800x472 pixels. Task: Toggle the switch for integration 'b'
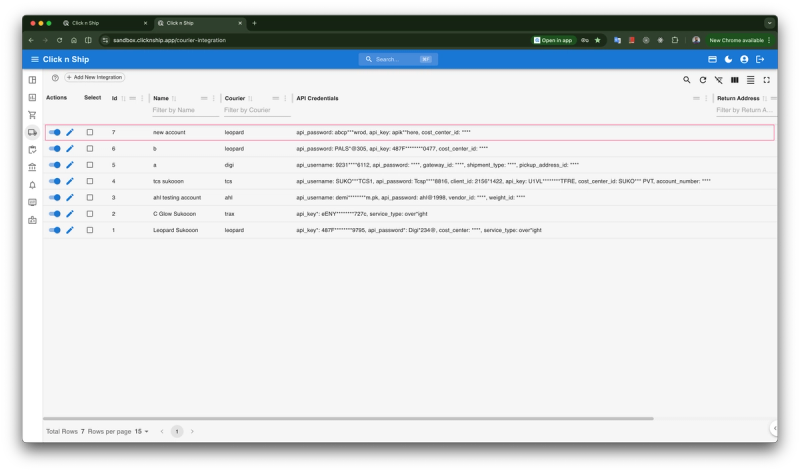(x=55, y=148)
